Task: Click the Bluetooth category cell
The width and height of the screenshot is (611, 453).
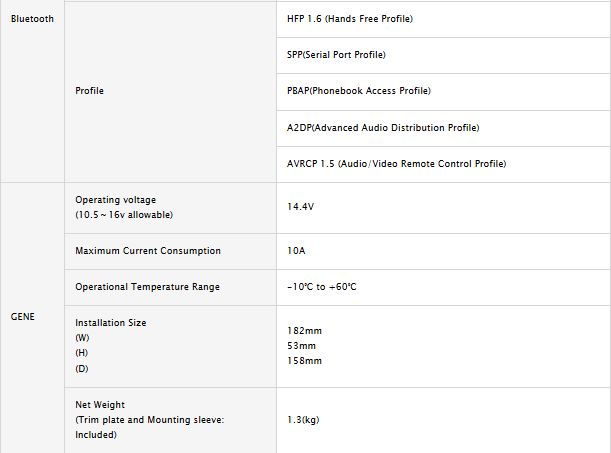Action: pos(32,19)
